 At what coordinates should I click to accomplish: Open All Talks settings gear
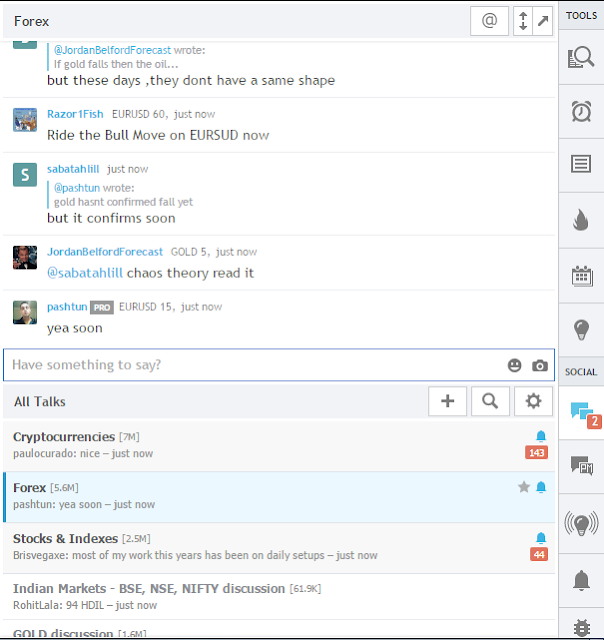coord(533,401)
